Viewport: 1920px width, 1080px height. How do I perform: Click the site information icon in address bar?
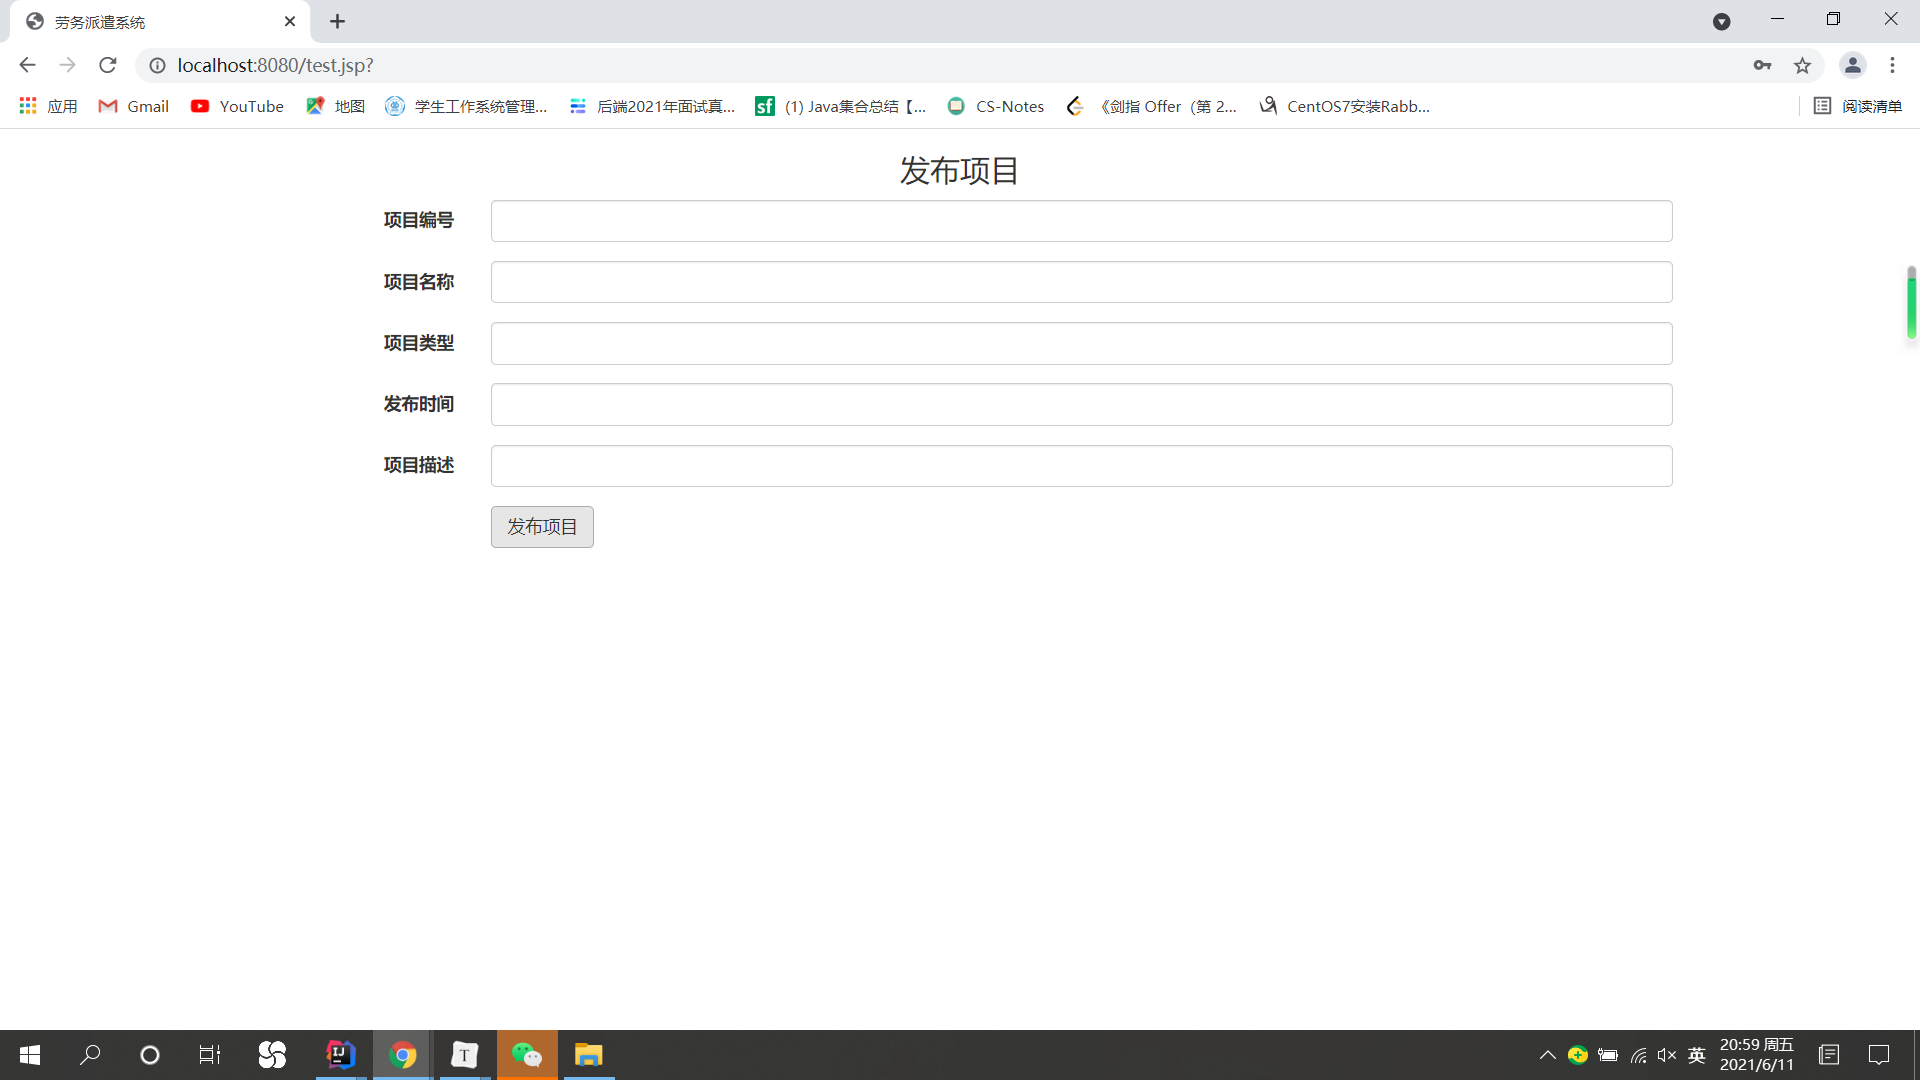tap(157, 65)
